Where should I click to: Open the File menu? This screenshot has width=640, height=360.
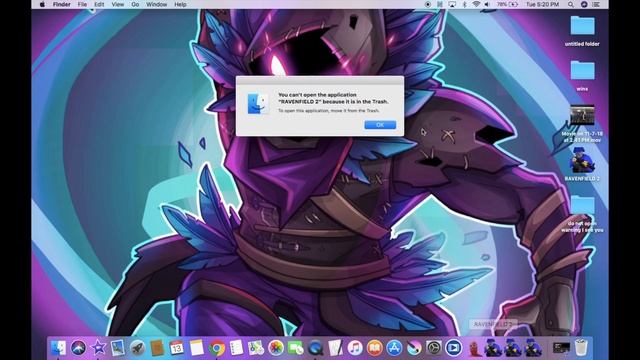click(82, 4)
